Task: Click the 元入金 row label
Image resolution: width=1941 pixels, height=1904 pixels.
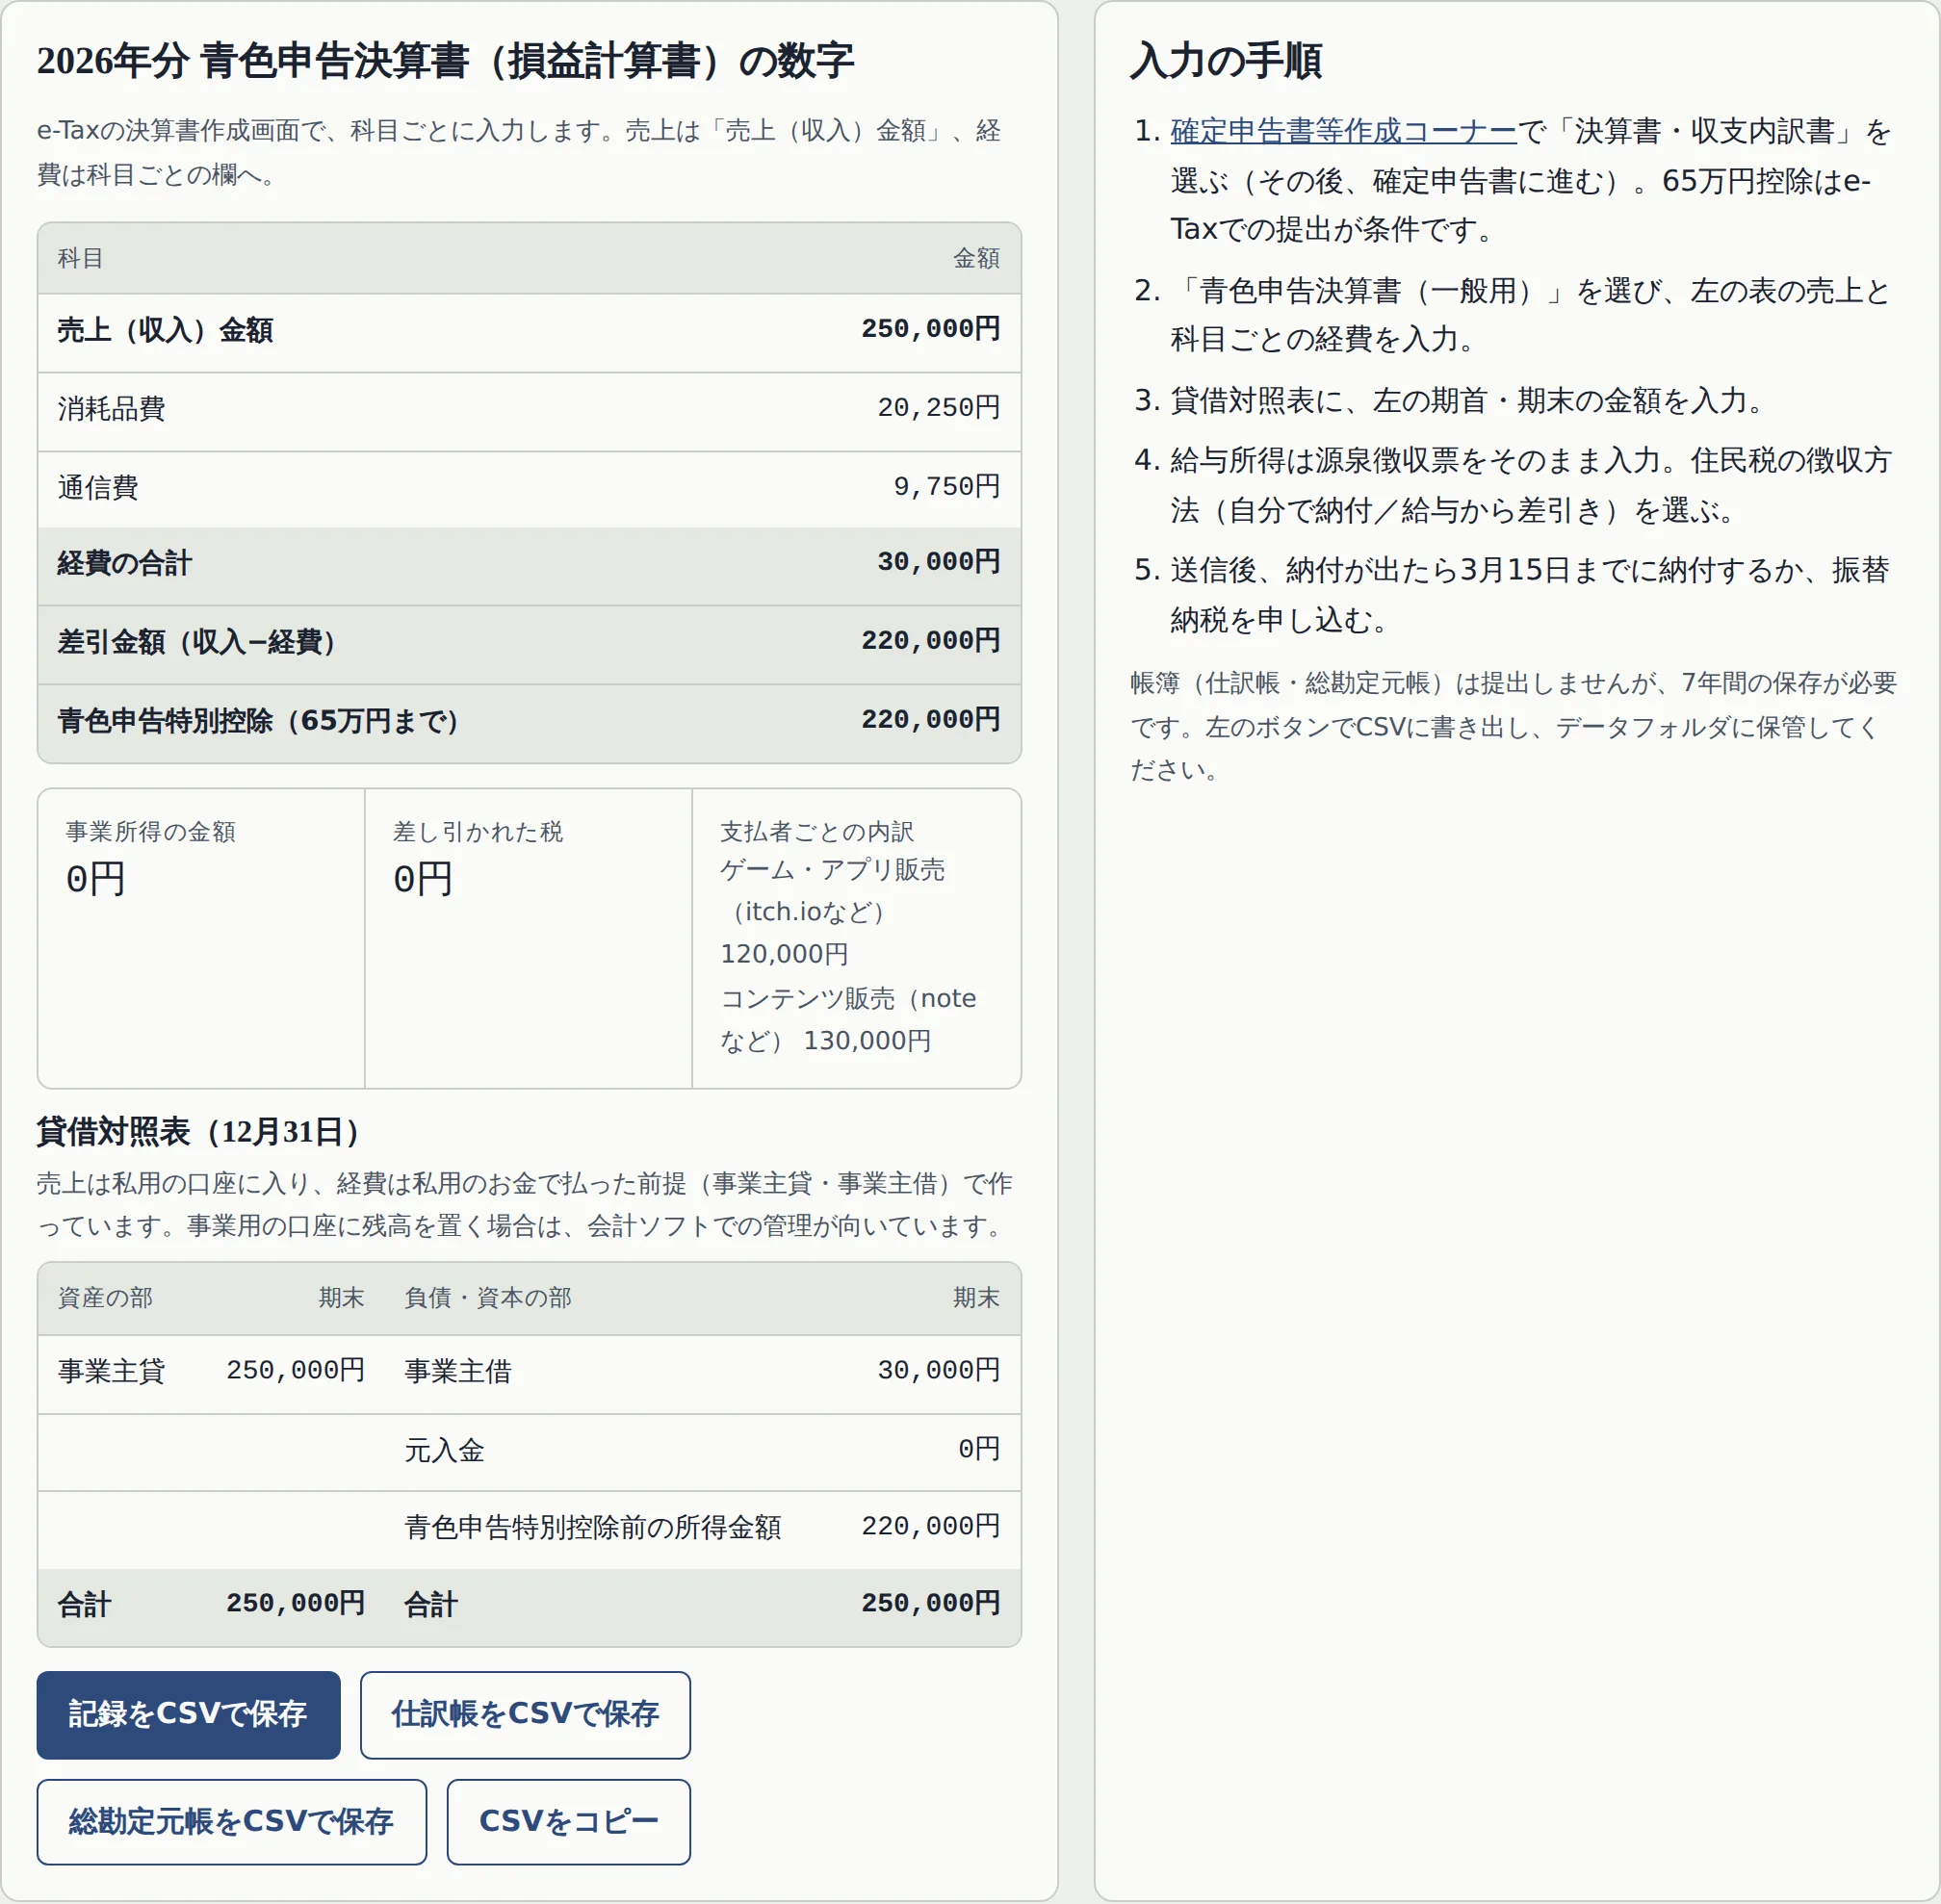Action: 444,1450
